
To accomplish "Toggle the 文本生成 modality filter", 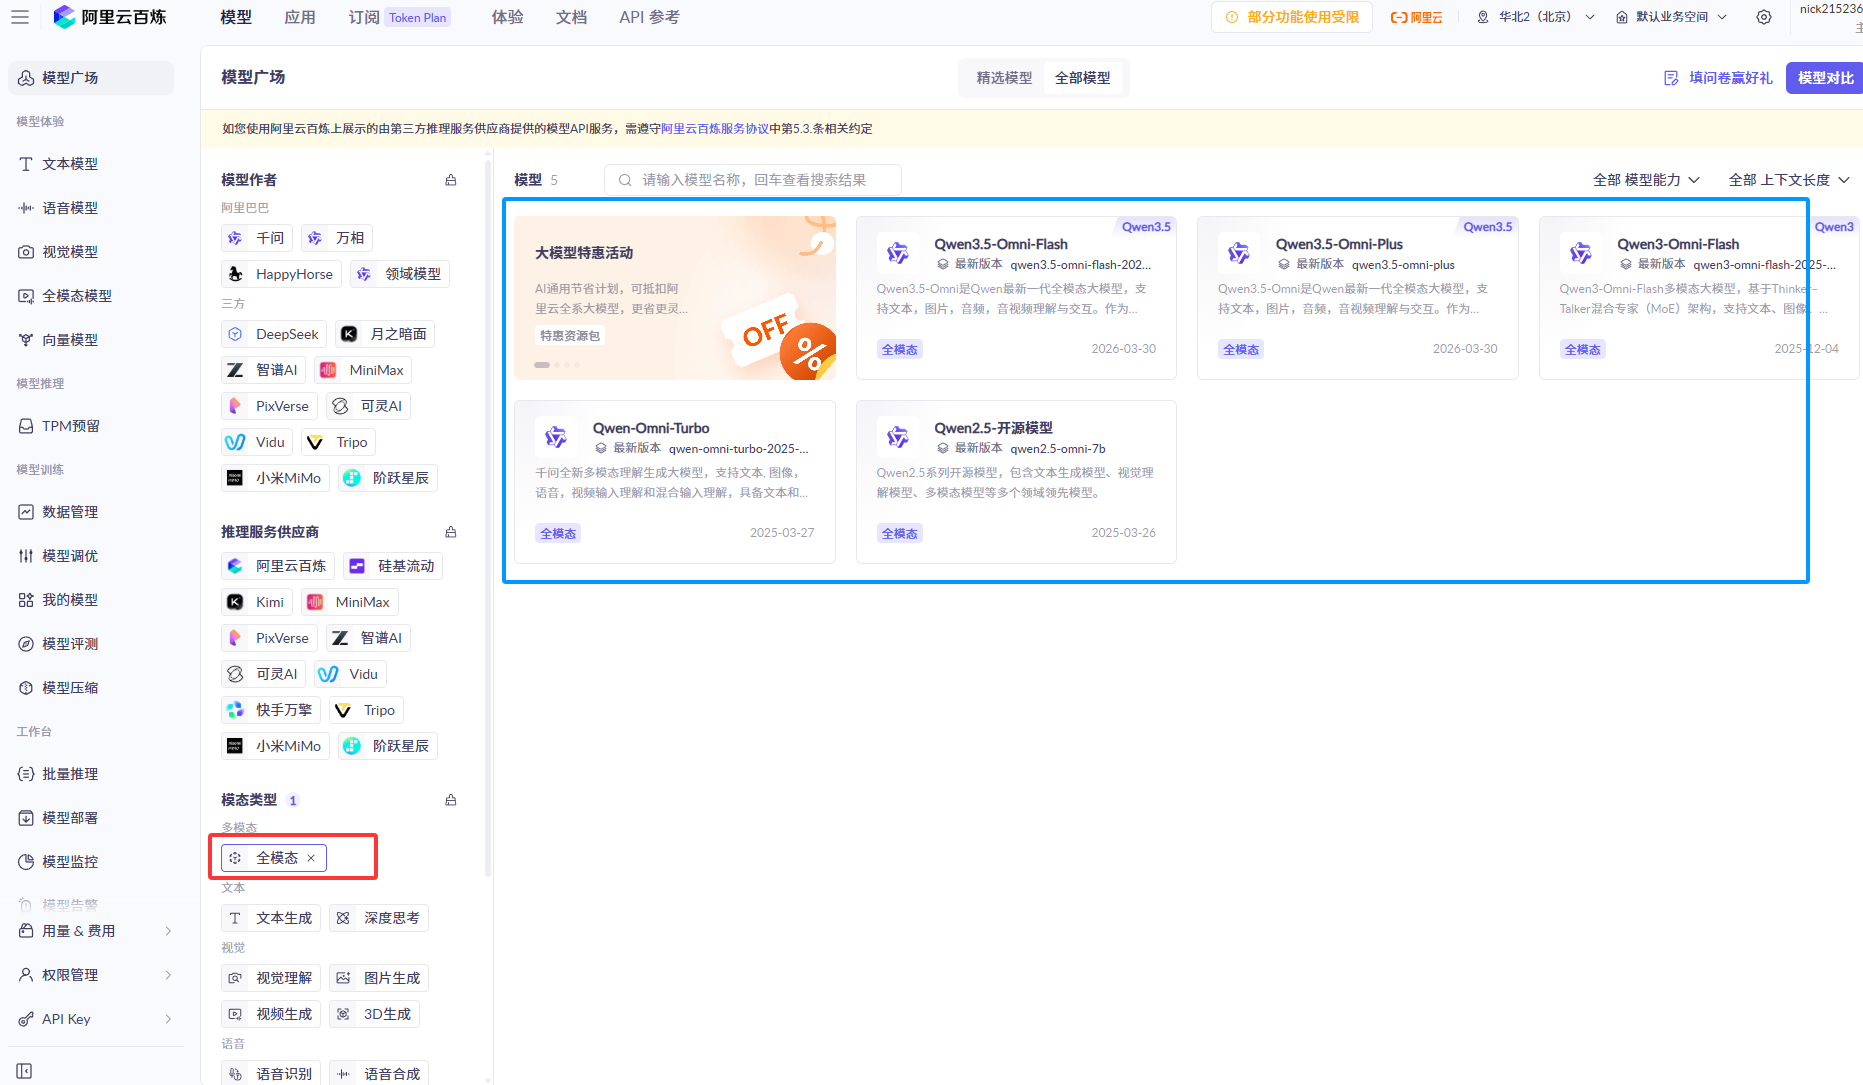I will coord(271,918).
